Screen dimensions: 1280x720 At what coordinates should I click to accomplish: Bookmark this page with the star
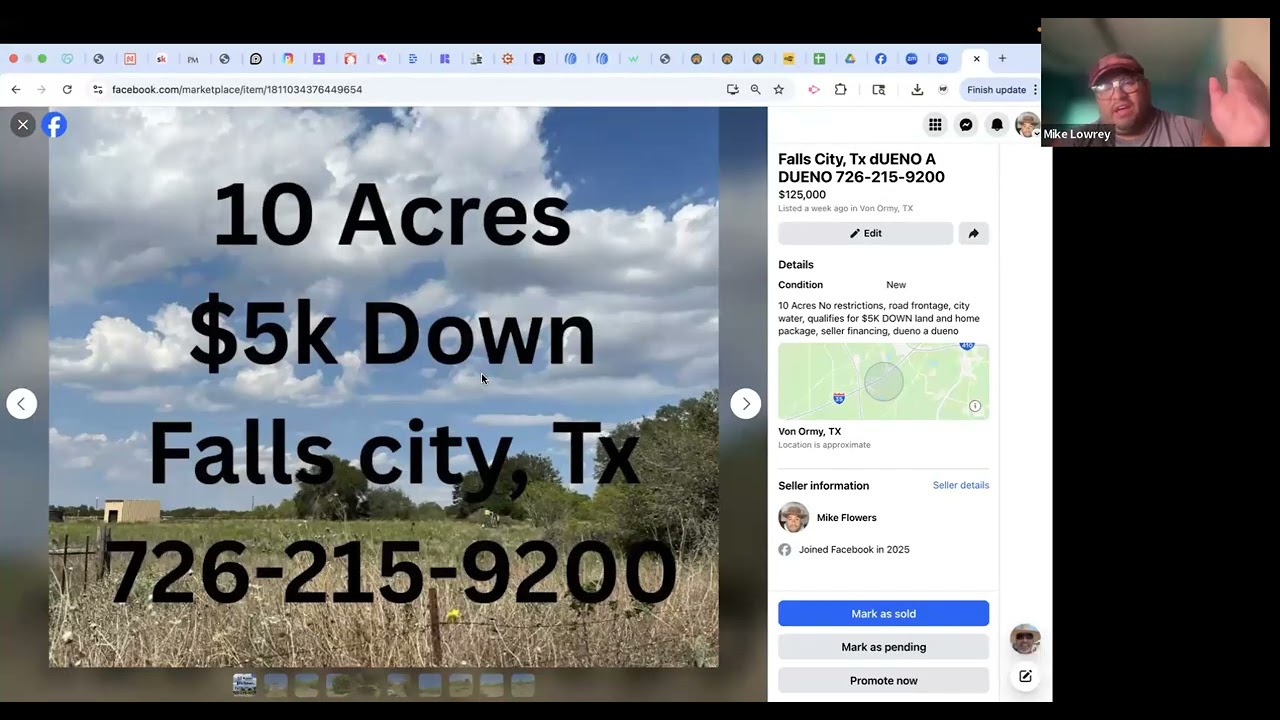point(778,89)
